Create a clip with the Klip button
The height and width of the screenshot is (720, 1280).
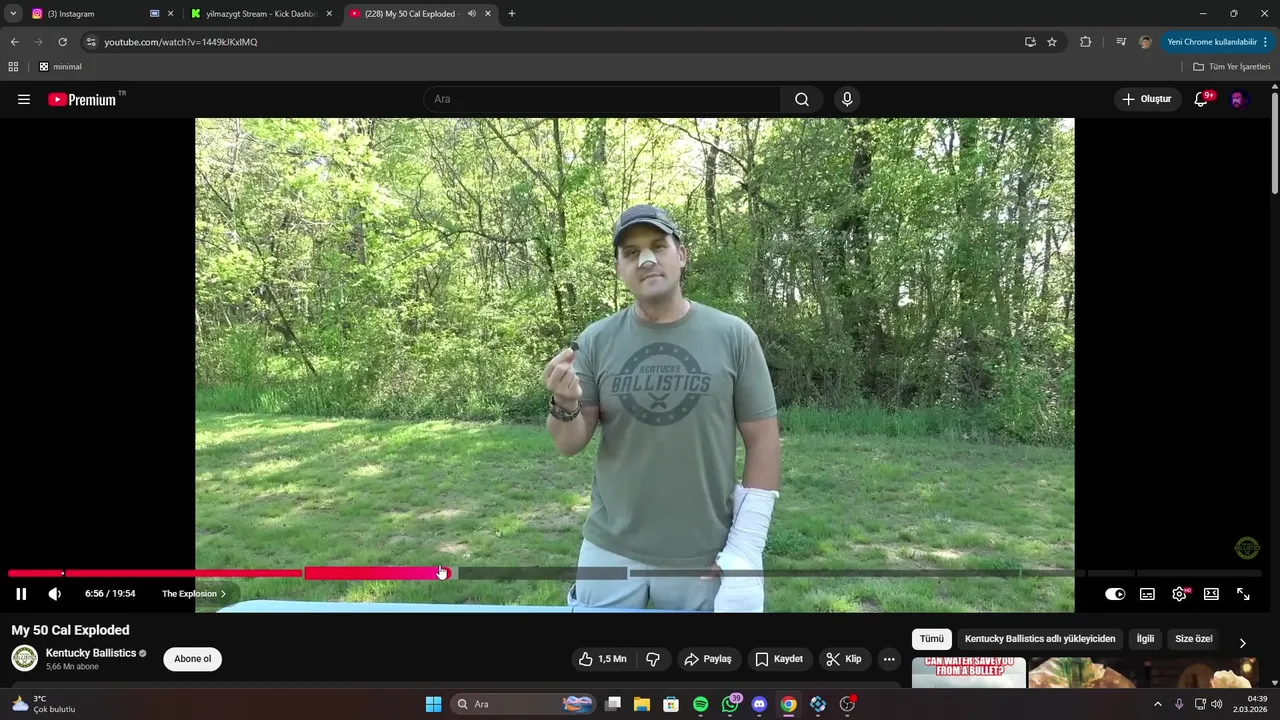(844, 659)
